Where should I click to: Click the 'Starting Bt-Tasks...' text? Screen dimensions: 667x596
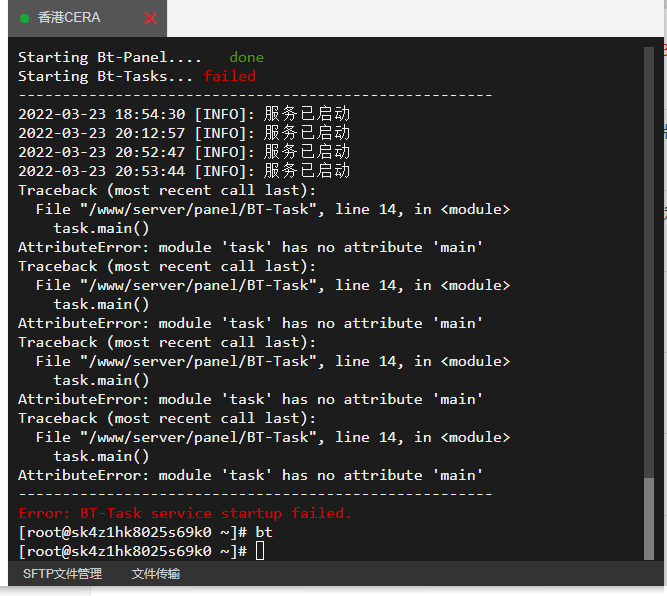point(105,76)
